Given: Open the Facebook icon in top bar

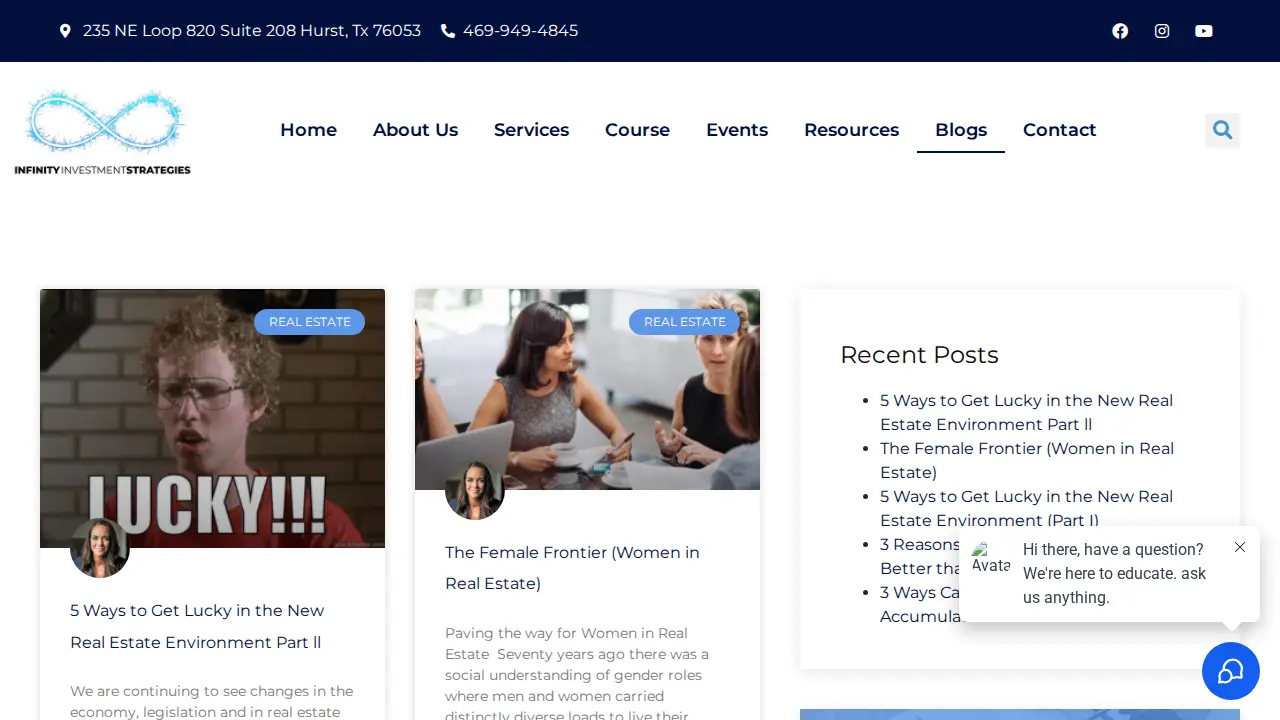Looking at the screenshot, I should pyautogui.click(x=1120, y=31).
